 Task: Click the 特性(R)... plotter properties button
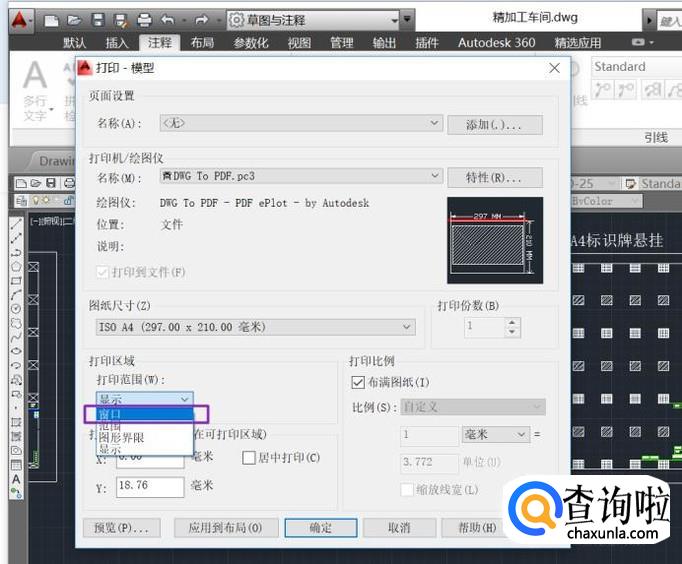pyautogui.click(x=495, y=178)
